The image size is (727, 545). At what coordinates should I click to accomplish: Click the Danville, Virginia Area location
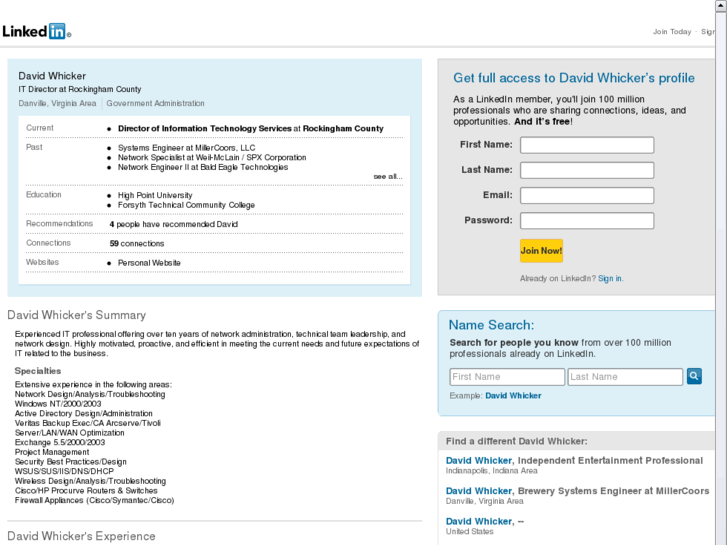click(57, 103)
